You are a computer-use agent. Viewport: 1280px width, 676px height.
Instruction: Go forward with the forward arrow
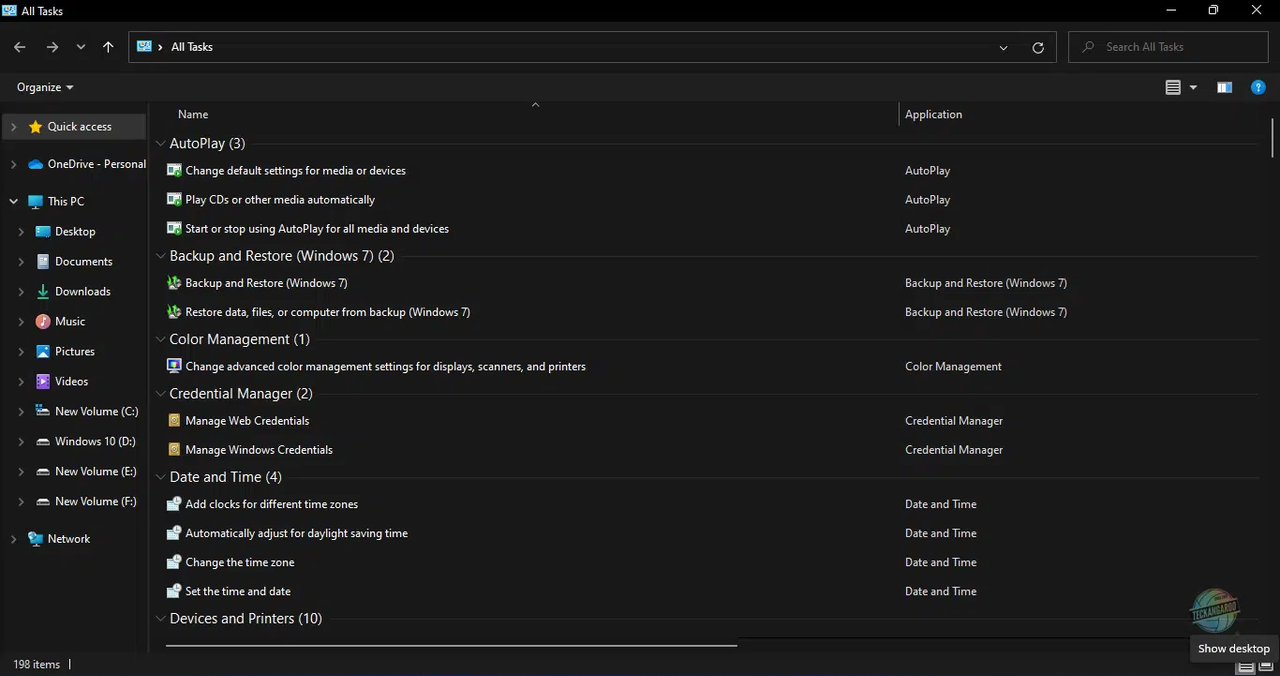point(52,47)
